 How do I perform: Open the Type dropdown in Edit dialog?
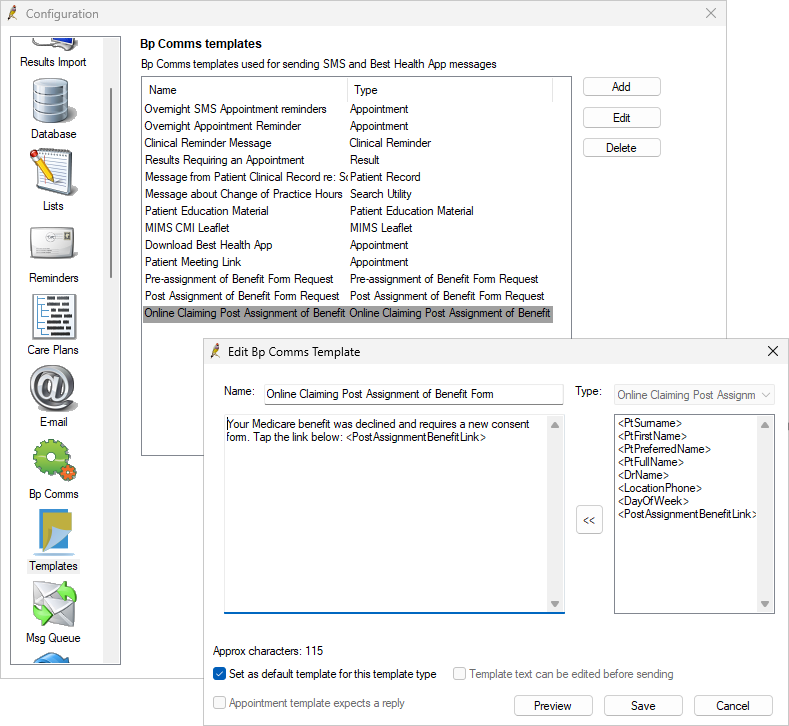tap(694, 395)
